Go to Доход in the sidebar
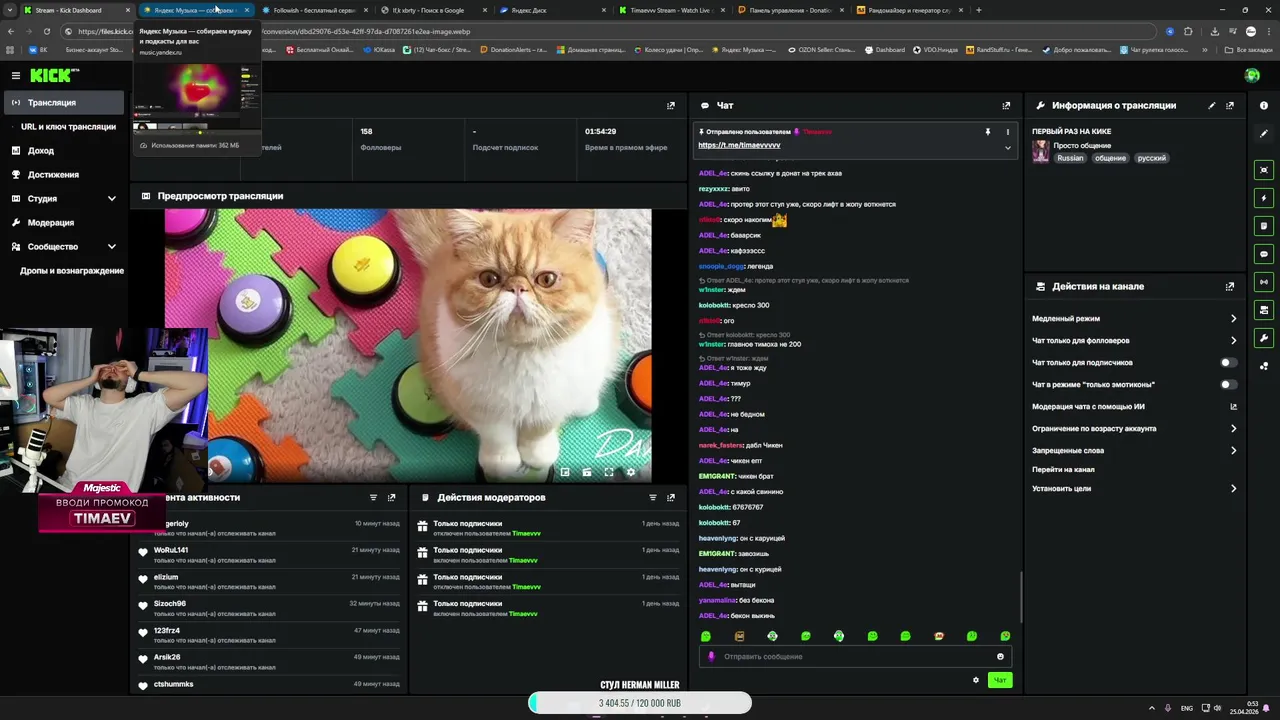This screenshot has width=1280, height=720. click(x=64, y=150)
